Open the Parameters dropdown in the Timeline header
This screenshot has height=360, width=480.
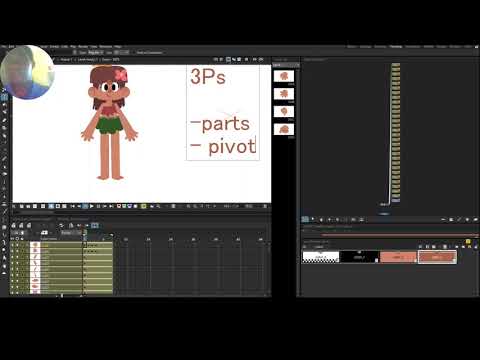tap(71, 233)
